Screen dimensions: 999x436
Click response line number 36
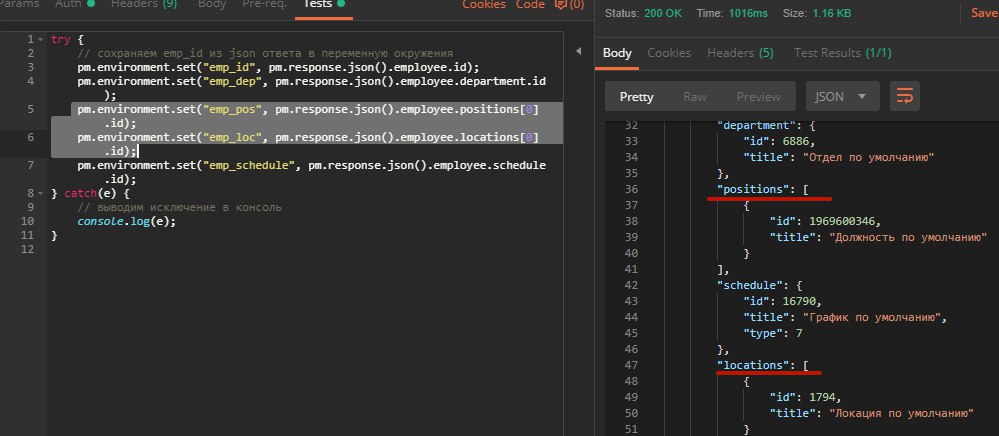point(629,189)
